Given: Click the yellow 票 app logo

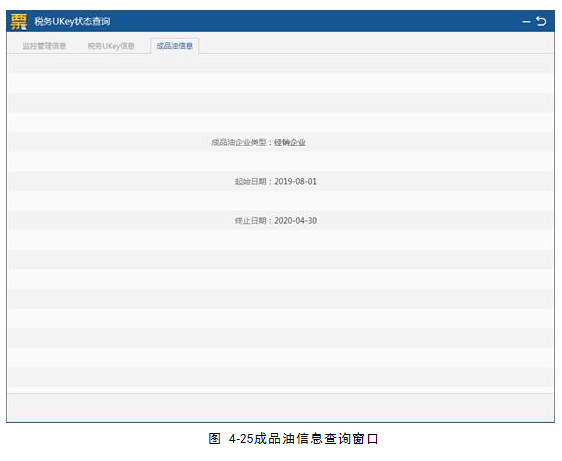Looking at the screenshot, I should point(19,22).
